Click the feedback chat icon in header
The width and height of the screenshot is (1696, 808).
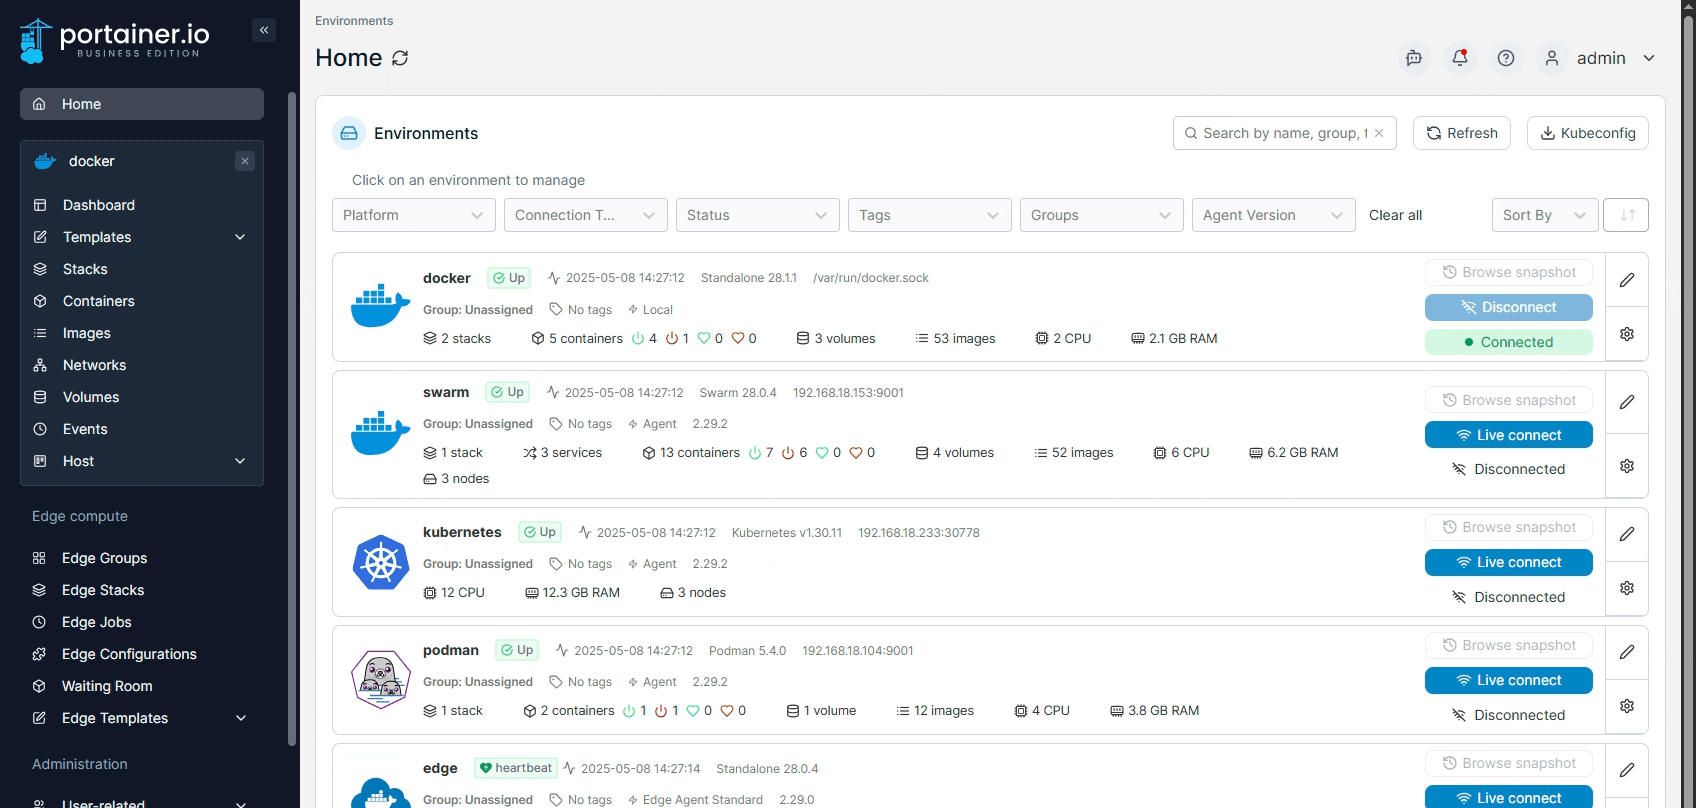(x=1414, y=58)
